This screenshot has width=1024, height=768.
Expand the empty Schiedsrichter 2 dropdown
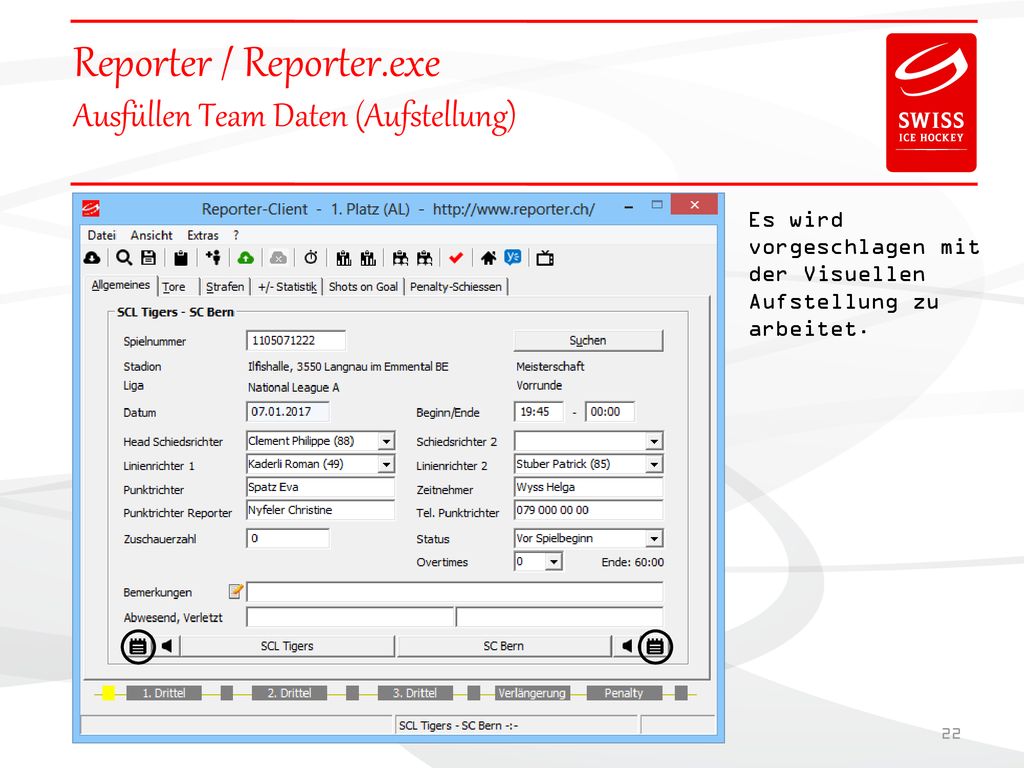tap(654, 441)
